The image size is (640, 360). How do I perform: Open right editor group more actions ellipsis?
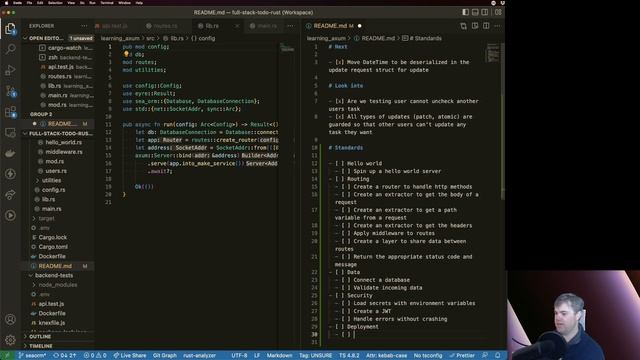(497, 26)
